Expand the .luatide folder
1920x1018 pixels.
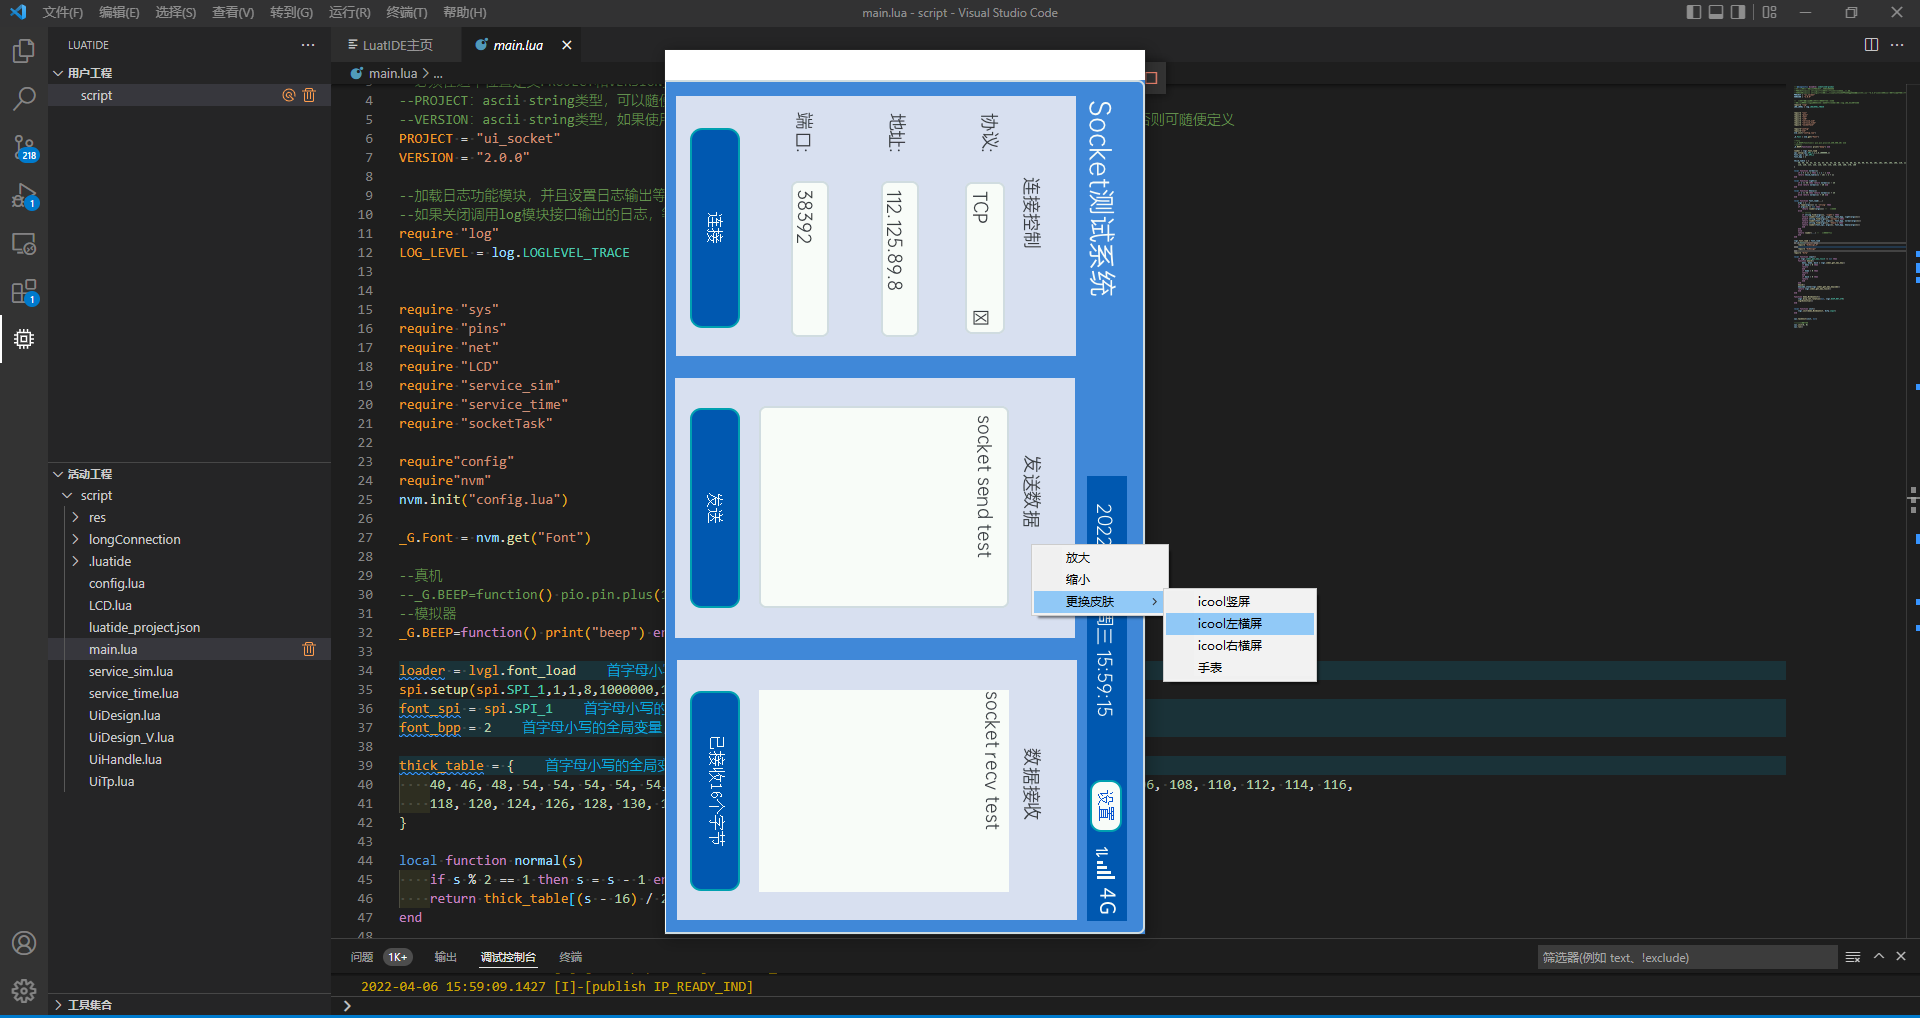coord(76,562)
